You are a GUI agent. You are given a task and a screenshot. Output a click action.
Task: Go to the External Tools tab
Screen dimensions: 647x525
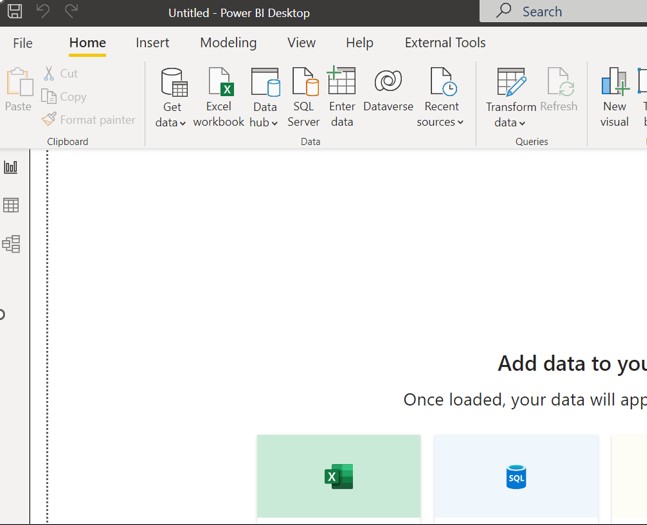445,43
